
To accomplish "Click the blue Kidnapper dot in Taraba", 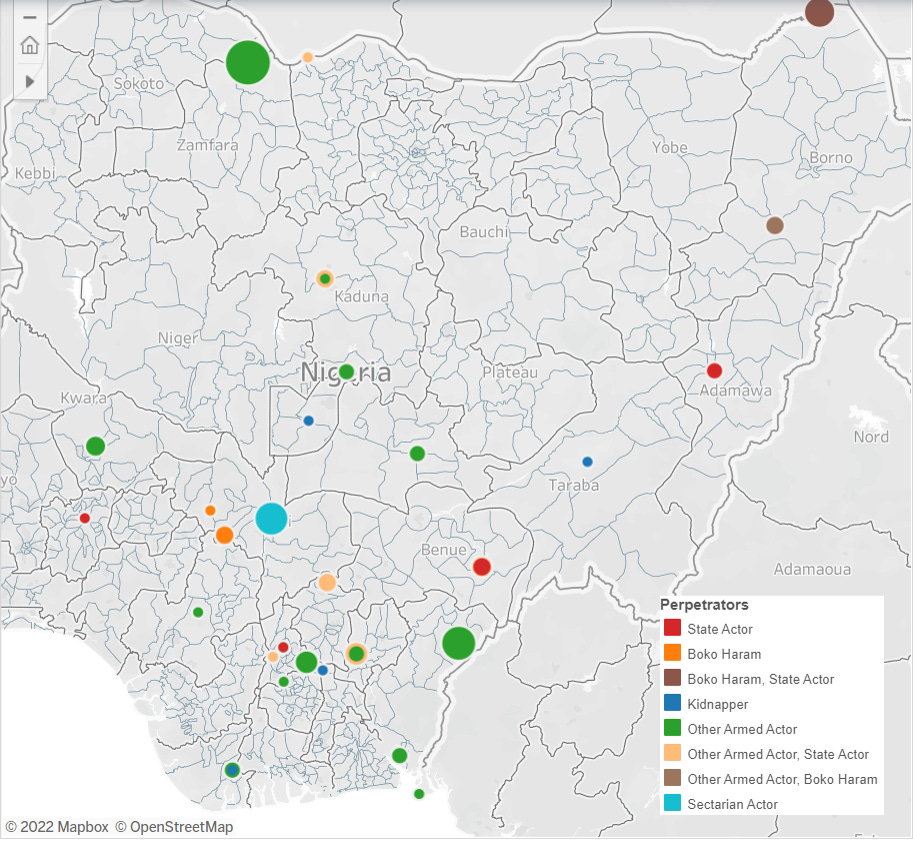I will click(x=588, y=461).
